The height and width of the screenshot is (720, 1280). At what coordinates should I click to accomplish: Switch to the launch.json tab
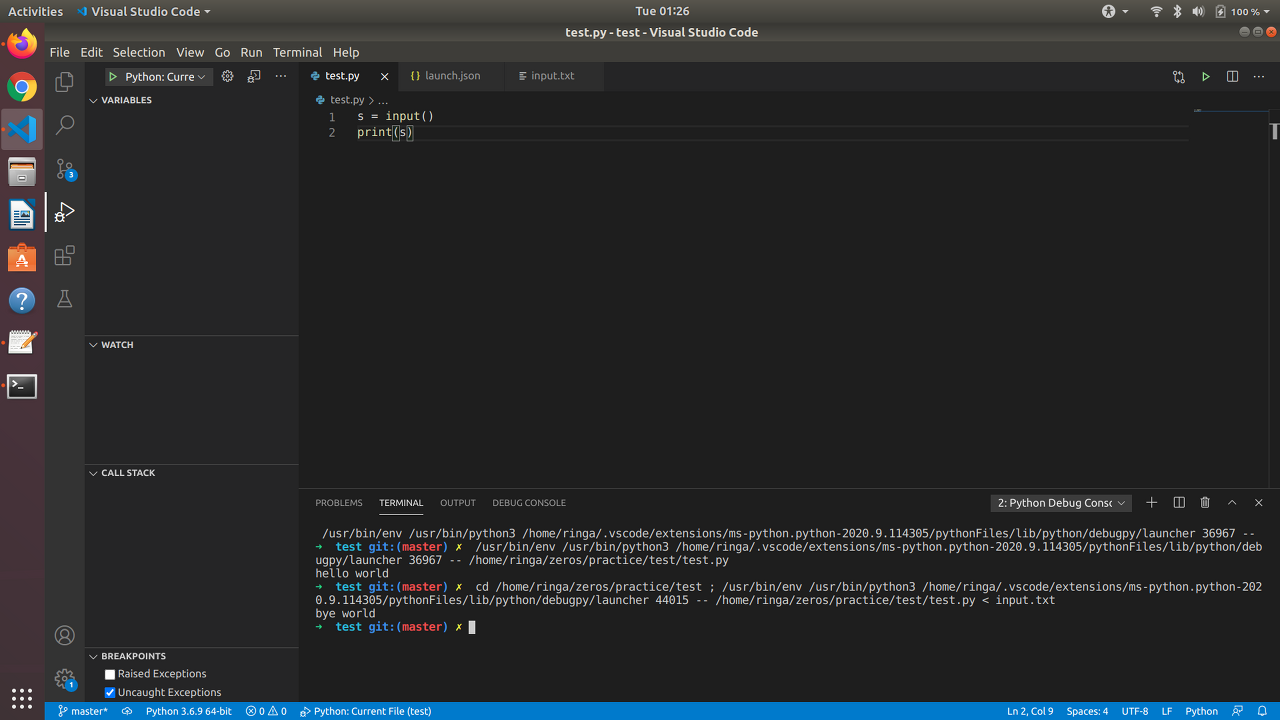coord(452,76)
